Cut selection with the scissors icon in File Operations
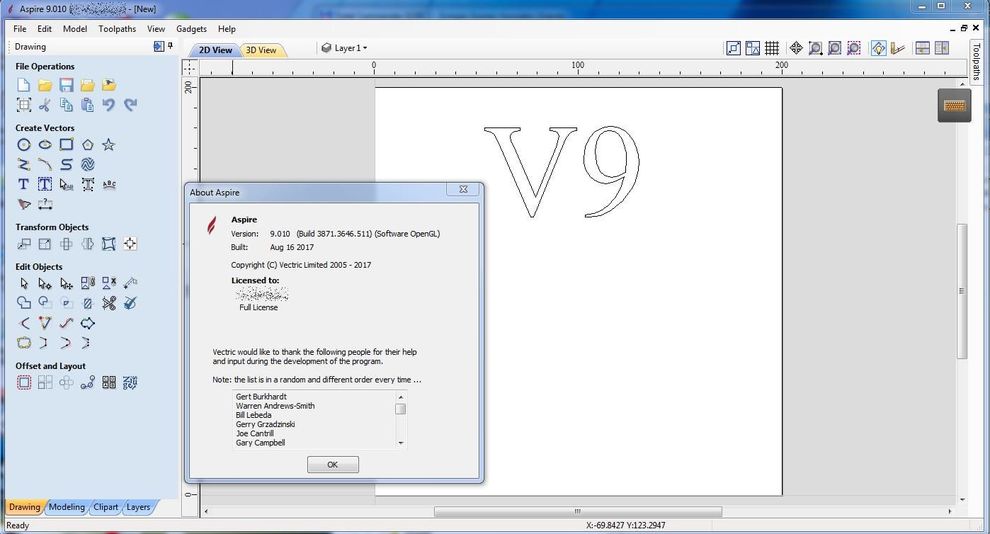The width and height of the screenshot is (990, 534). [x=45, y=105]
